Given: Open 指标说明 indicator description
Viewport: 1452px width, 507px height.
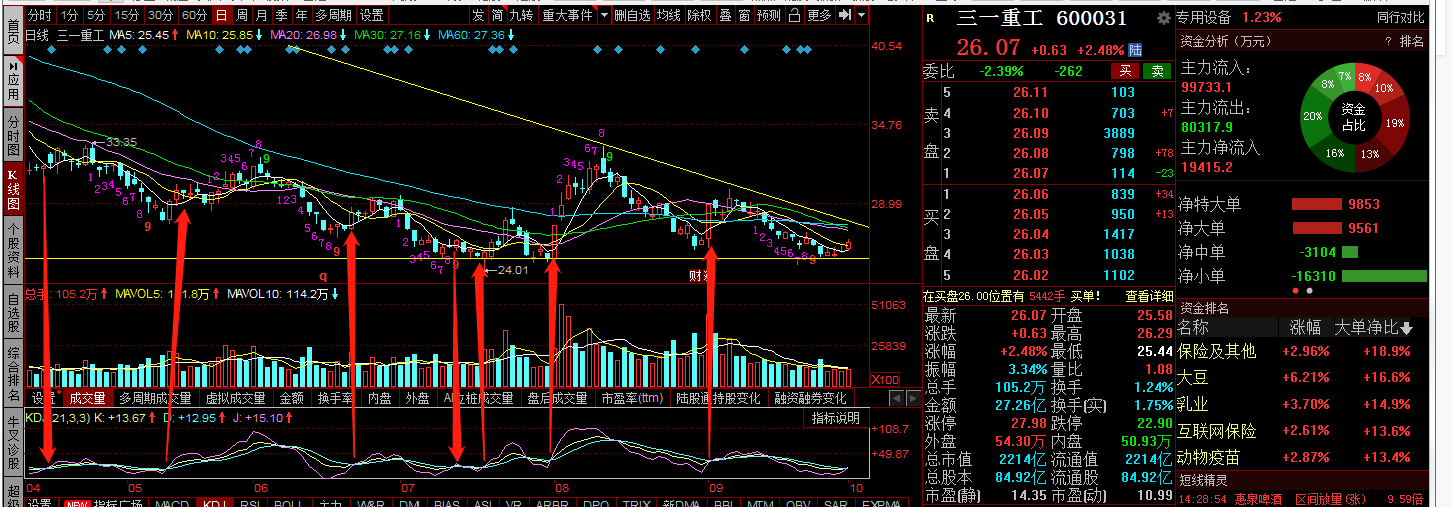Looking at the screenshot, I should pyautogui.click(x=836, y=418).
